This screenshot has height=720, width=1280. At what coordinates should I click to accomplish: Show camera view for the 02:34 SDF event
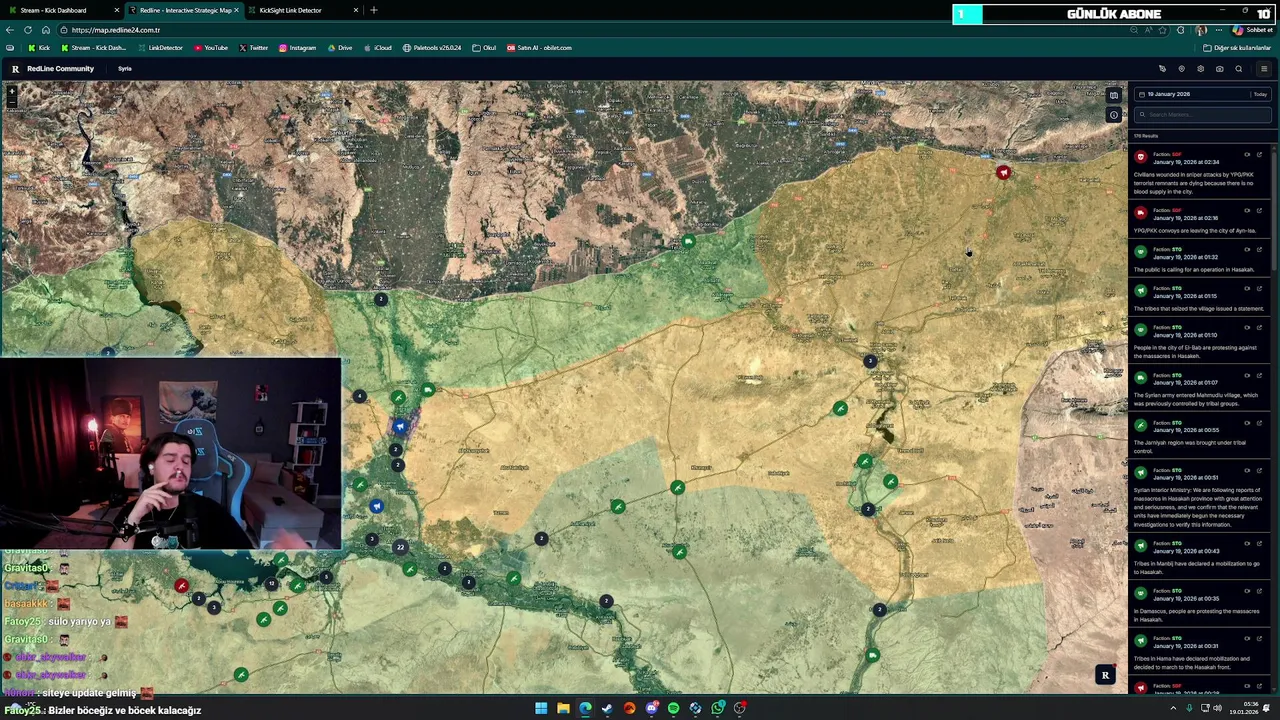coord(1247,155)
